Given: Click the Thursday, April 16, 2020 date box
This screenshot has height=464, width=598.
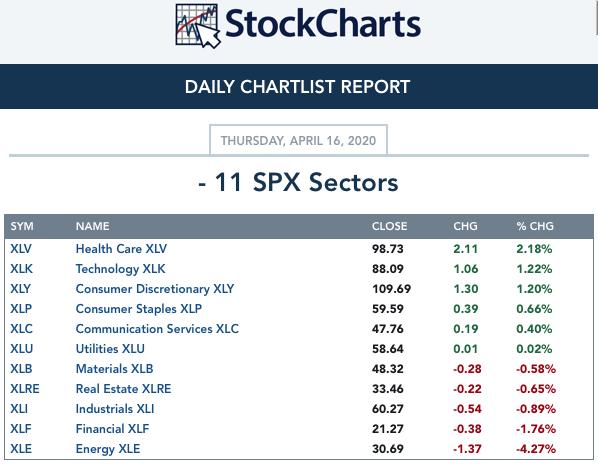Looking at the screenshot, I should [298, 140].
